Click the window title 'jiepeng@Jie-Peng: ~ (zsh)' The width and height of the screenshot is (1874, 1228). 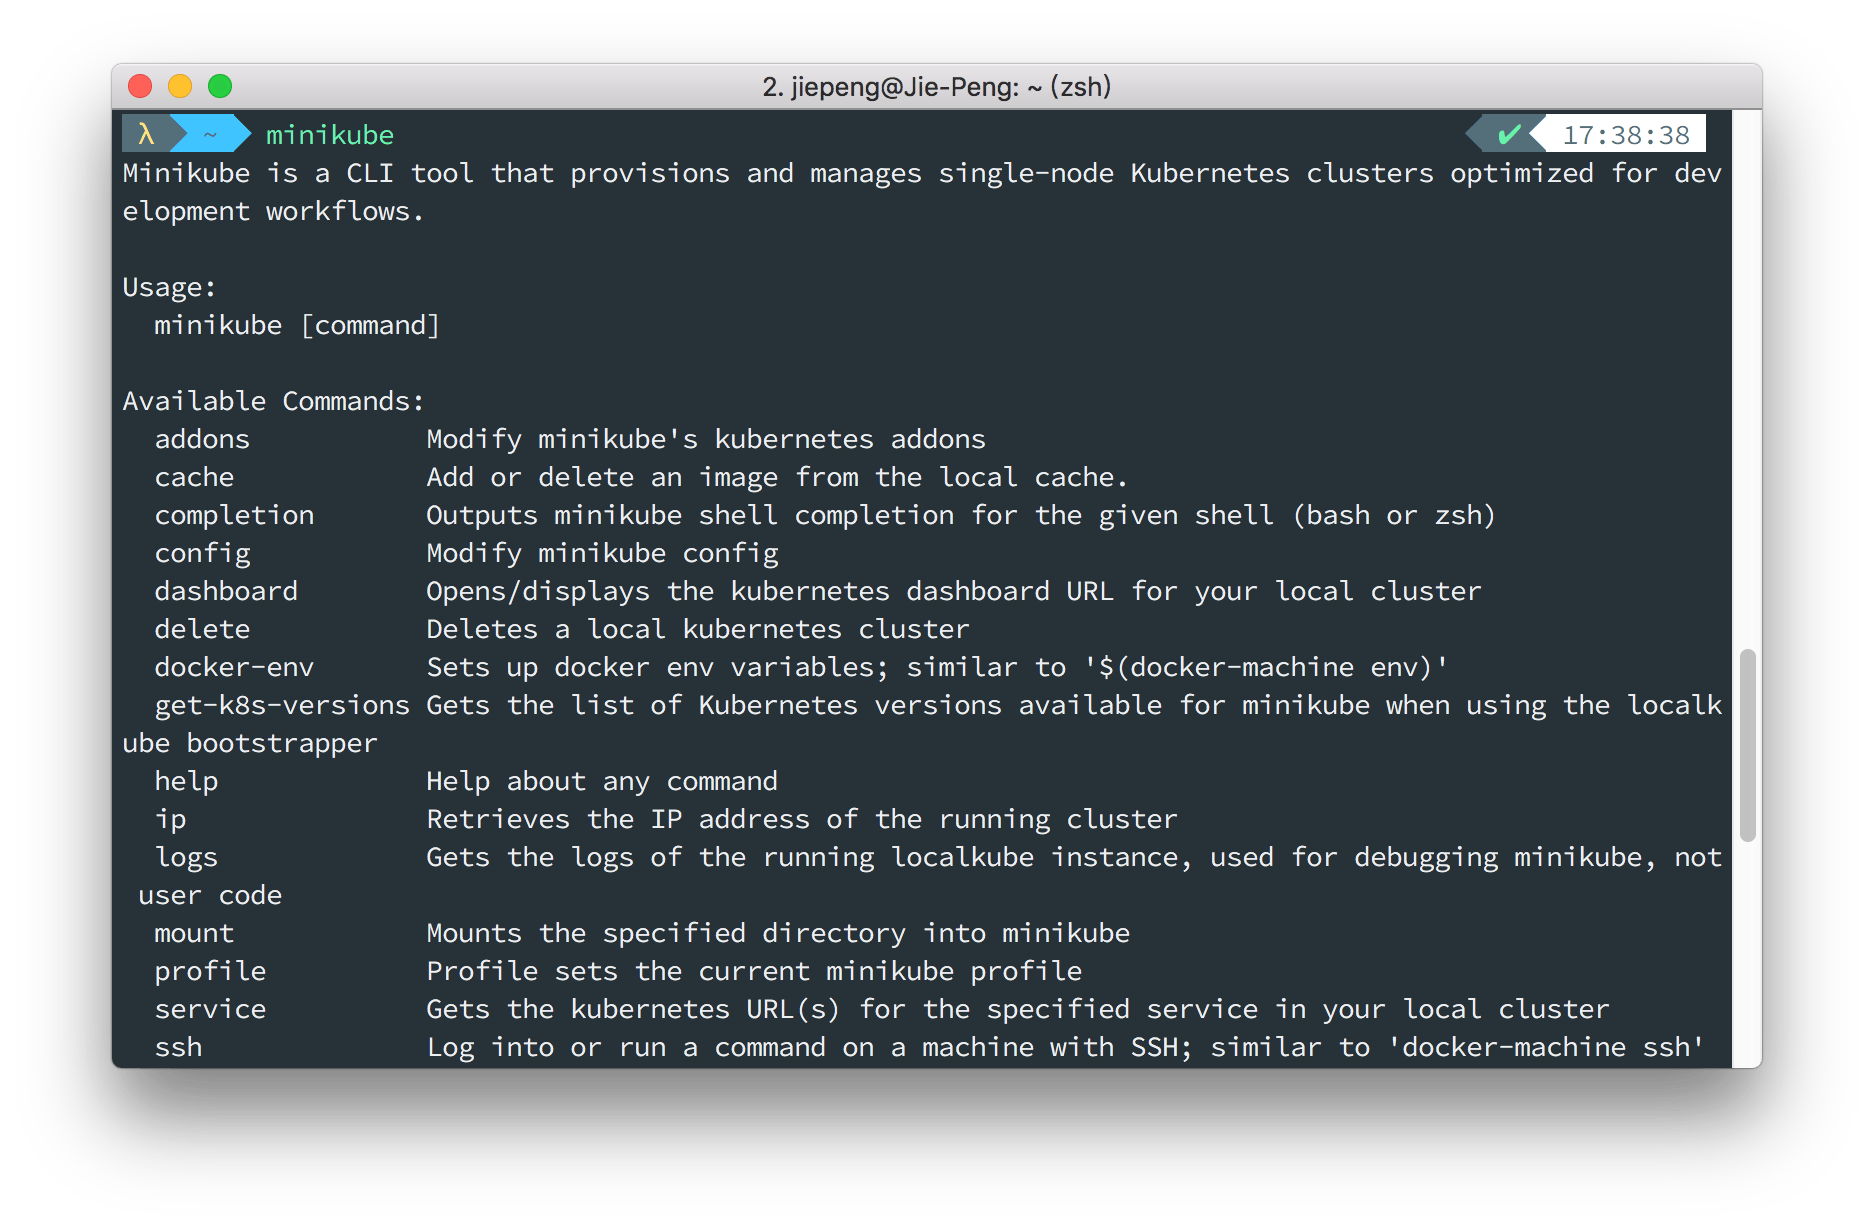951,87
